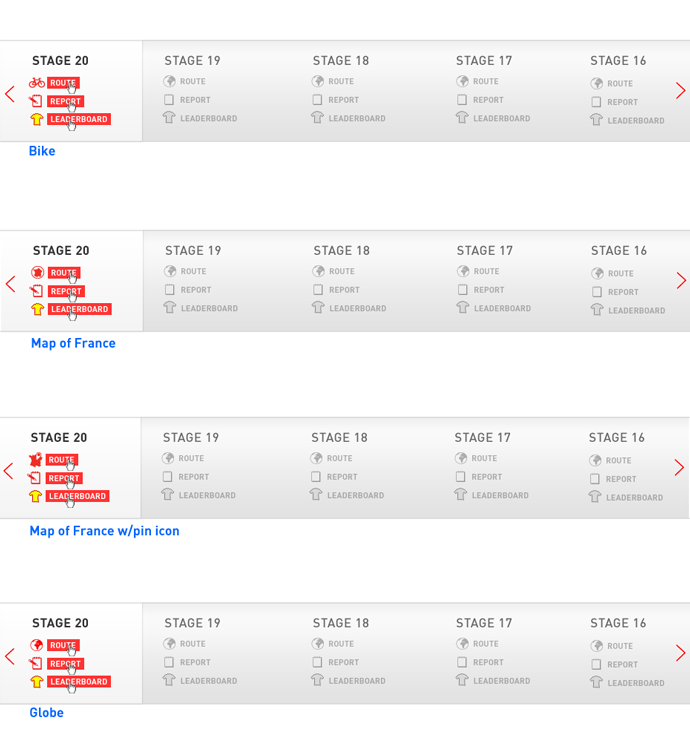Click the grey report icon for Stage 19 in the pin icon row
690x742 pixels.
point(168,477)
